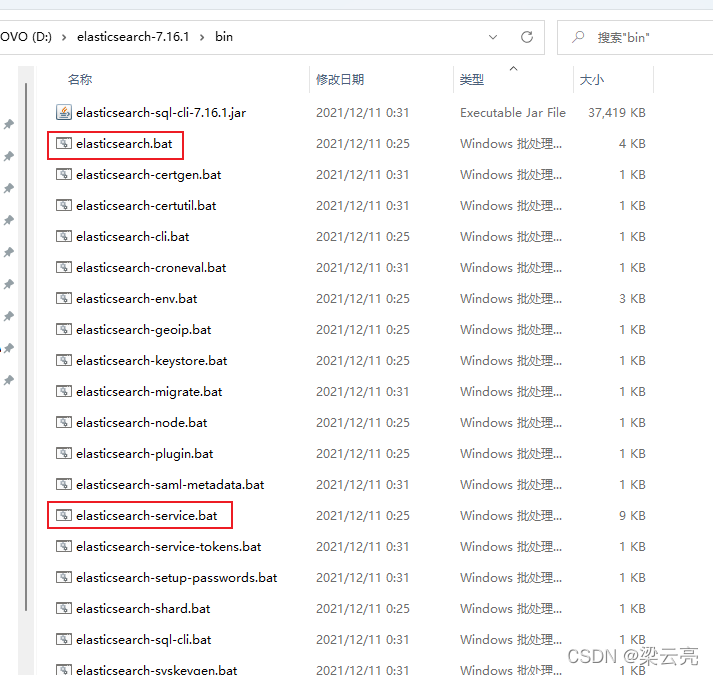Click the elasticsearch-cli.bat file icon
713x675 pixels.
pyautogui.click(x=64, y=236)
